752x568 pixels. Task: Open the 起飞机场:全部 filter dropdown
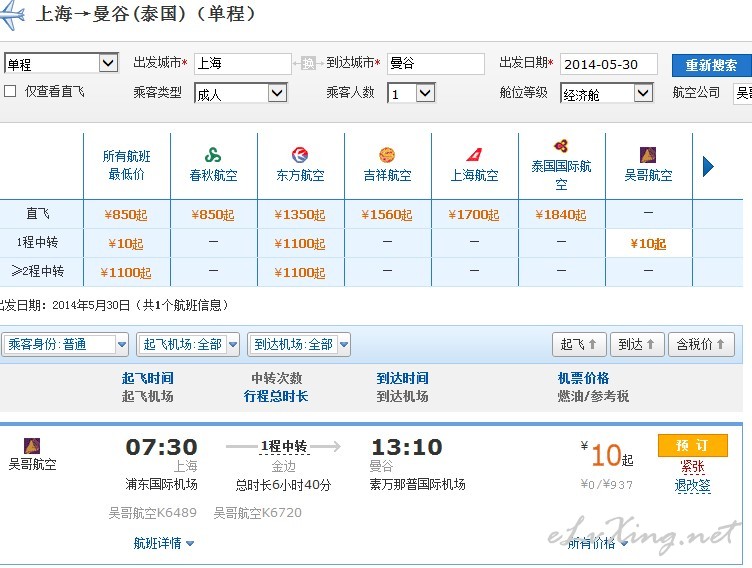188,344
